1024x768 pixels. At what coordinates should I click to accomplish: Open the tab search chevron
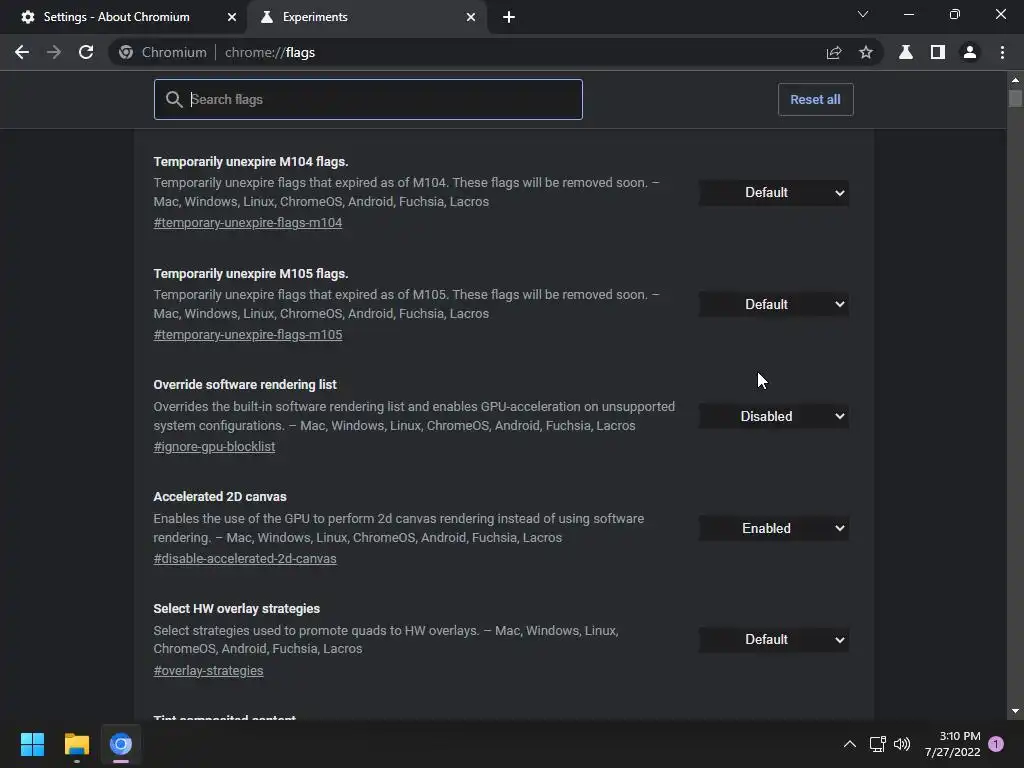[863, 14]
